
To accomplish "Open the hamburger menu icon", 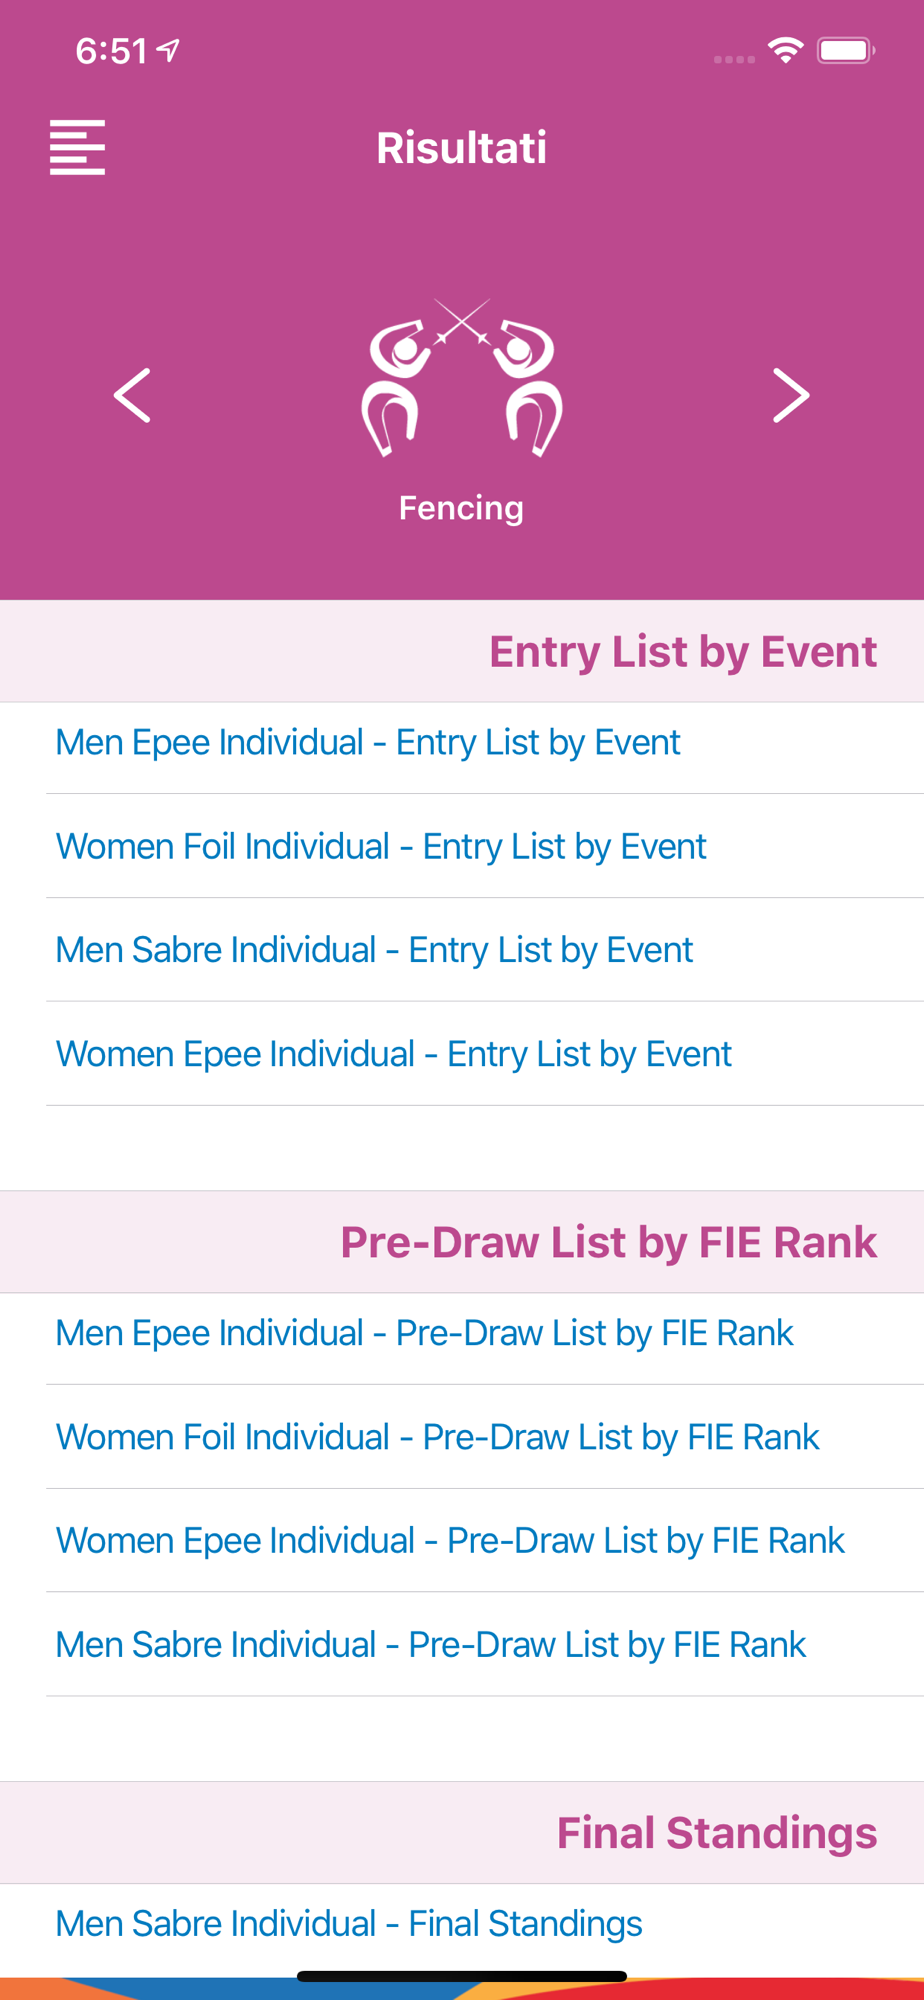I will [77, 148].
